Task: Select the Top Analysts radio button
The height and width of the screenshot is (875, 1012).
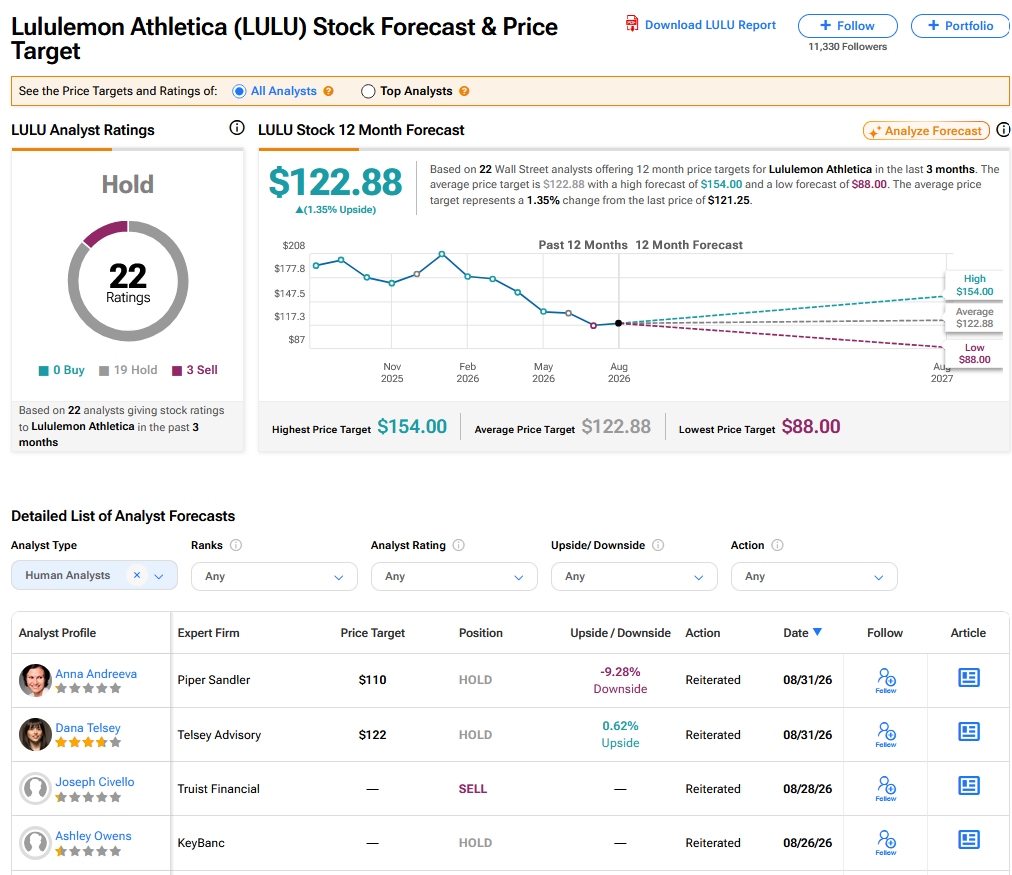Action: (x=368, y=91)
